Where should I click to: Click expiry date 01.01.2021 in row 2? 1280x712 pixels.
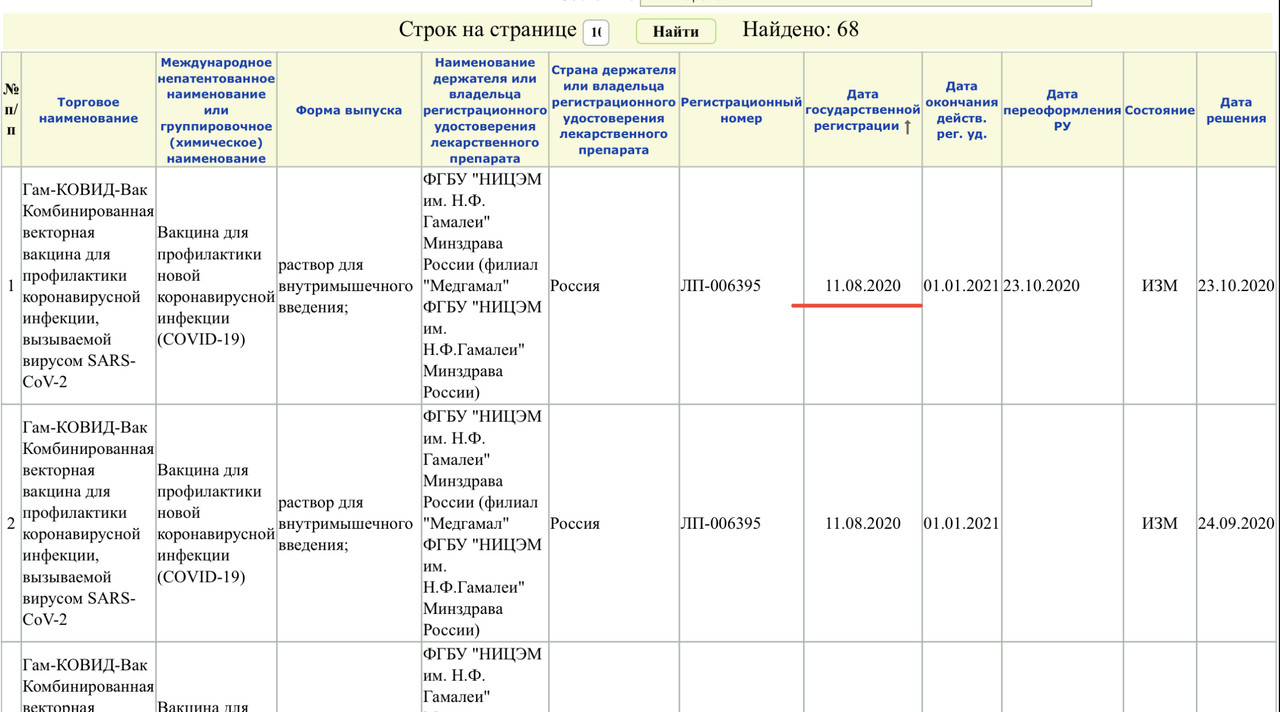[x=961, y=523]
